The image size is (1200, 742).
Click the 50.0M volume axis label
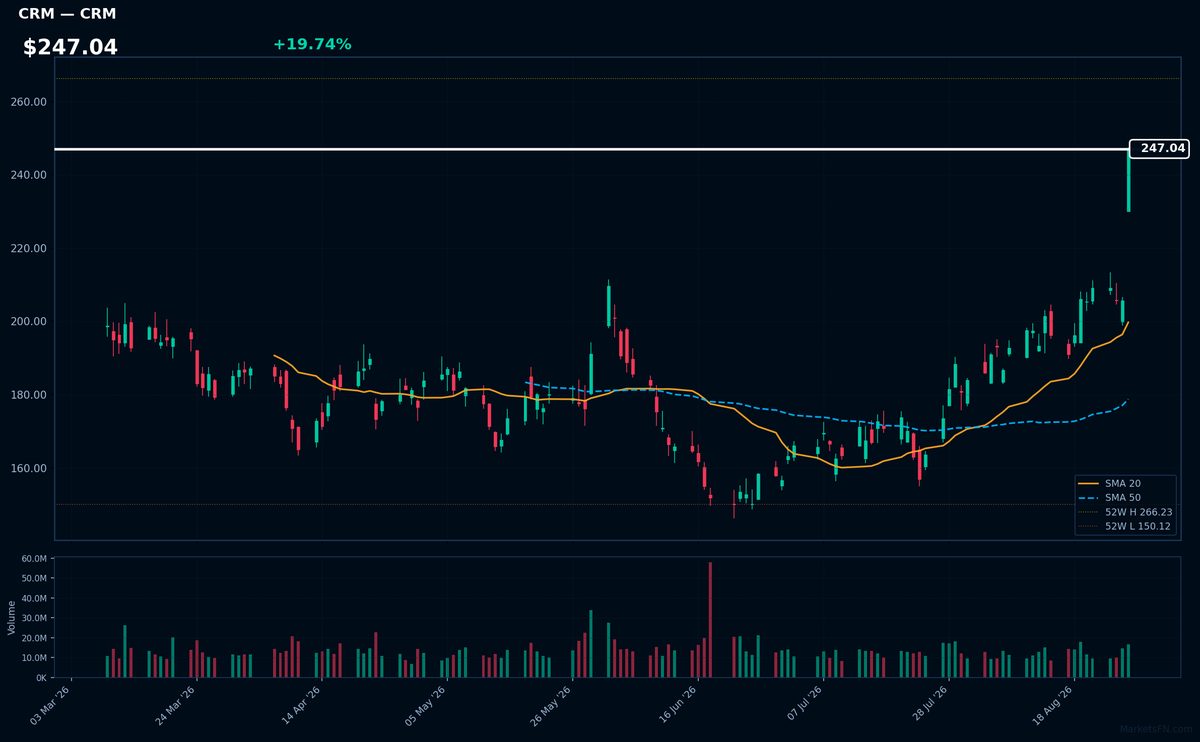tap(35, 579)
